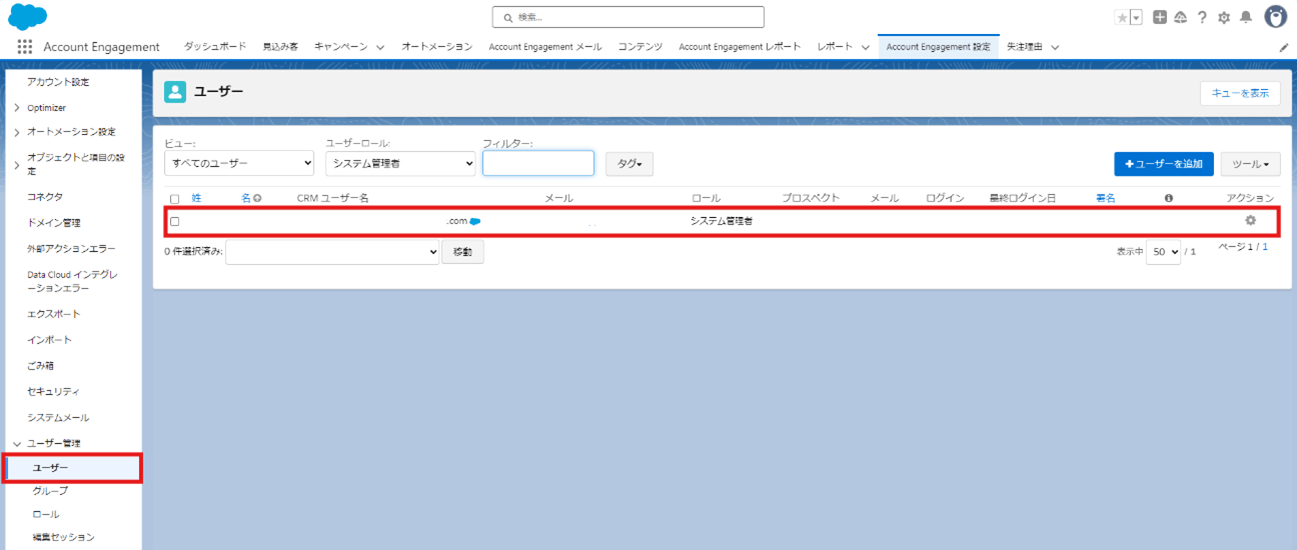The width and height of the screenshot is (1297, 550).
Task: Expand the オートメーション設定 sidebar section
Action: point(17,132)
